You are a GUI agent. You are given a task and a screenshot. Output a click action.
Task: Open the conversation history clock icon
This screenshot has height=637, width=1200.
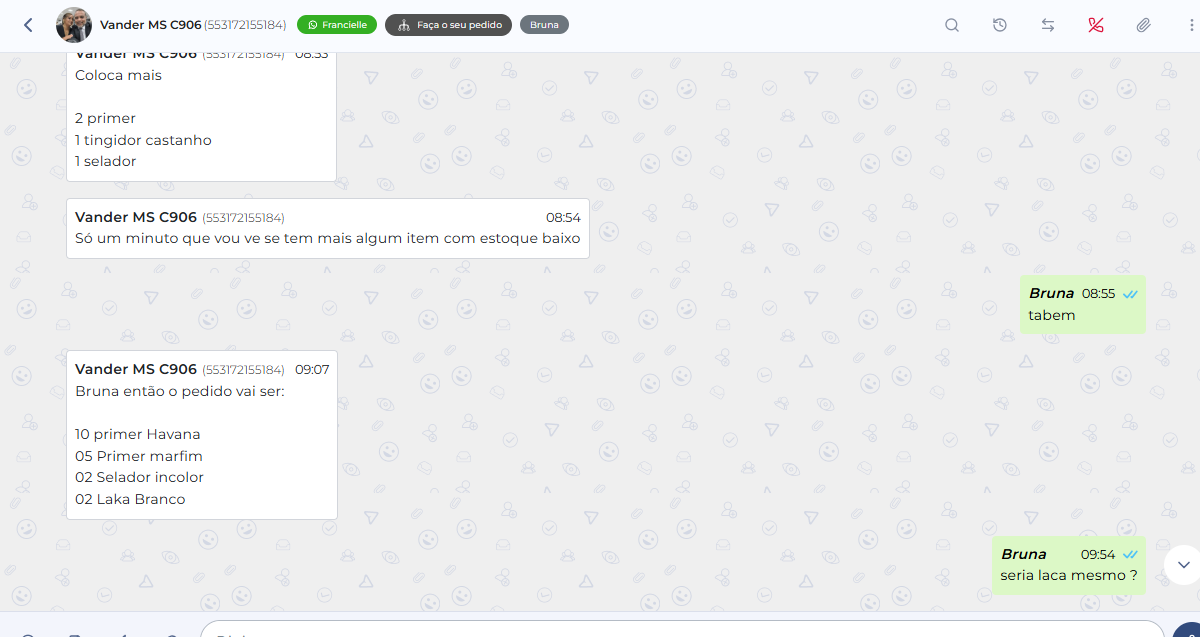[1000, 25]
